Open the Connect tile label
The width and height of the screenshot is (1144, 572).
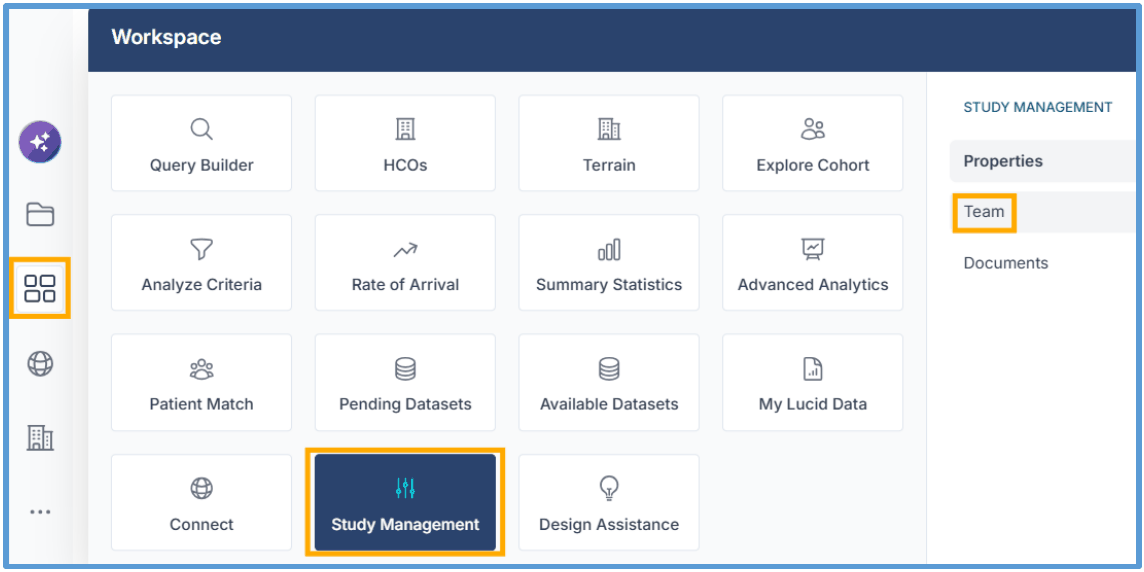coord(201,524)
